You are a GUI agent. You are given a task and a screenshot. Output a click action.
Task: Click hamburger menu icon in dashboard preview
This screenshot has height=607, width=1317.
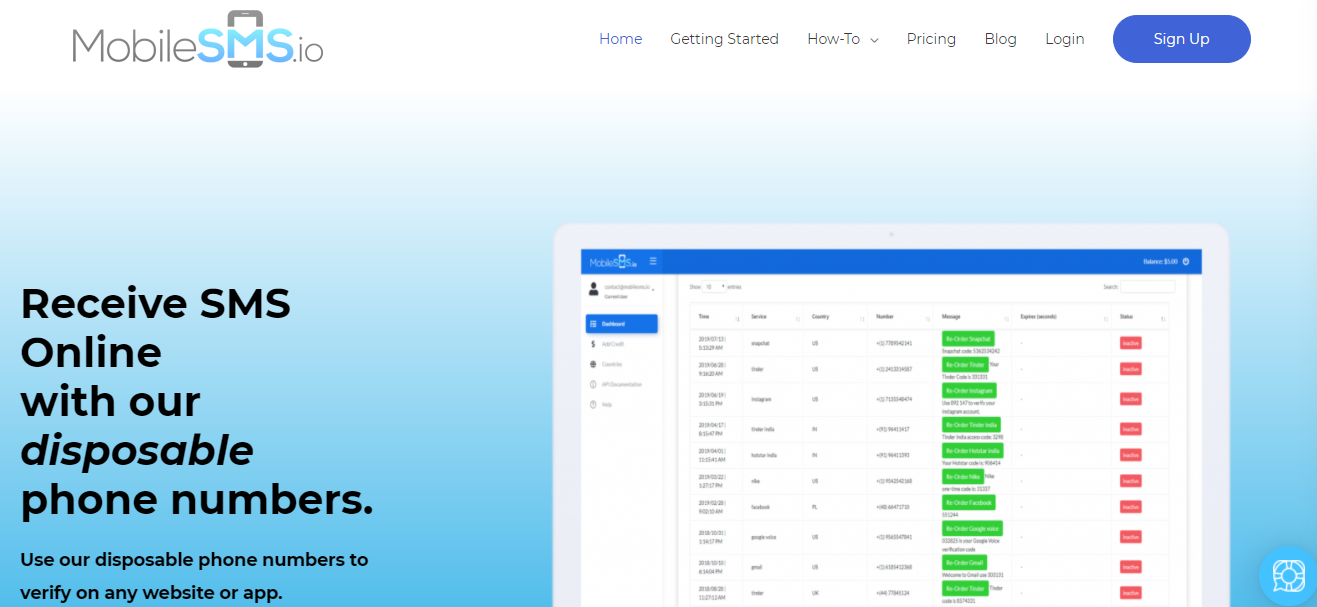[x=653, y=261]
